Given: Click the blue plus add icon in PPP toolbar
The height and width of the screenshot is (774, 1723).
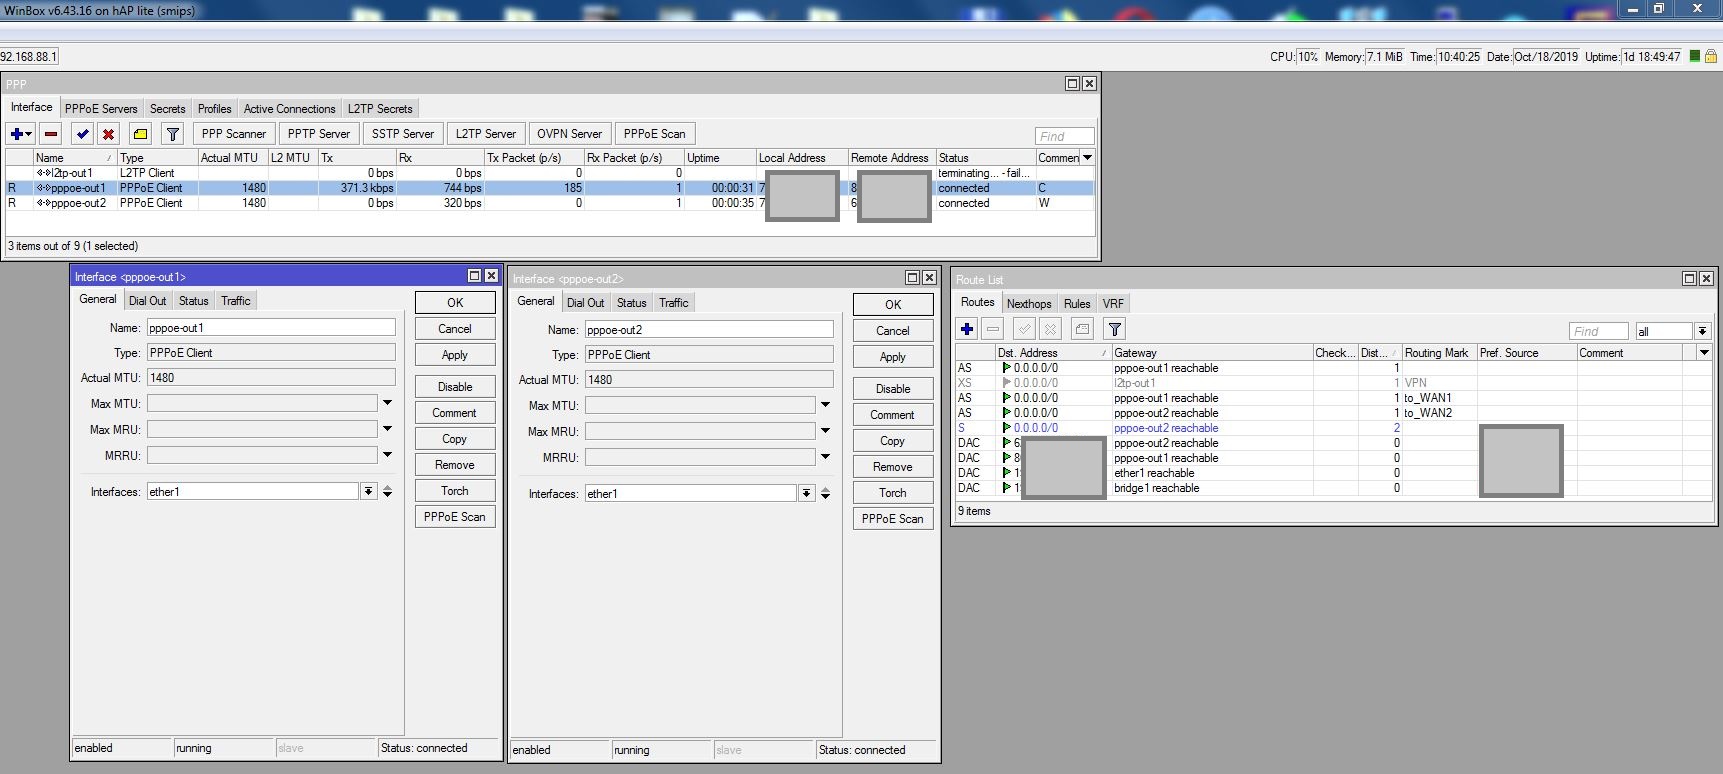Looking at the screenshot, I should 17,134.
